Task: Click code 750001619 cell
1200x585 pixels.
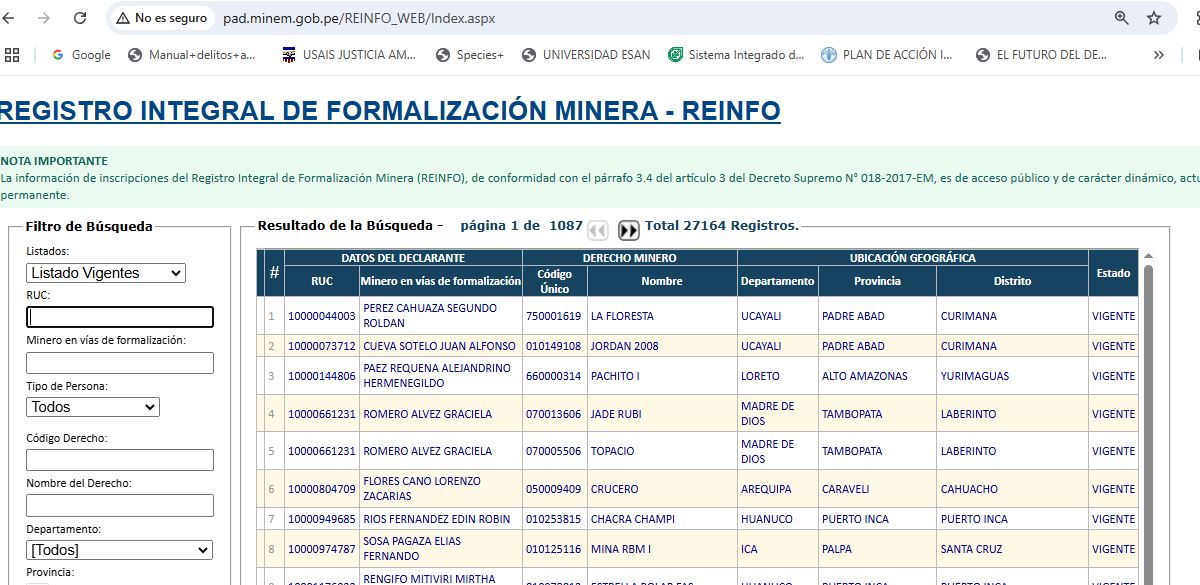Action: (x=553, y=316)
